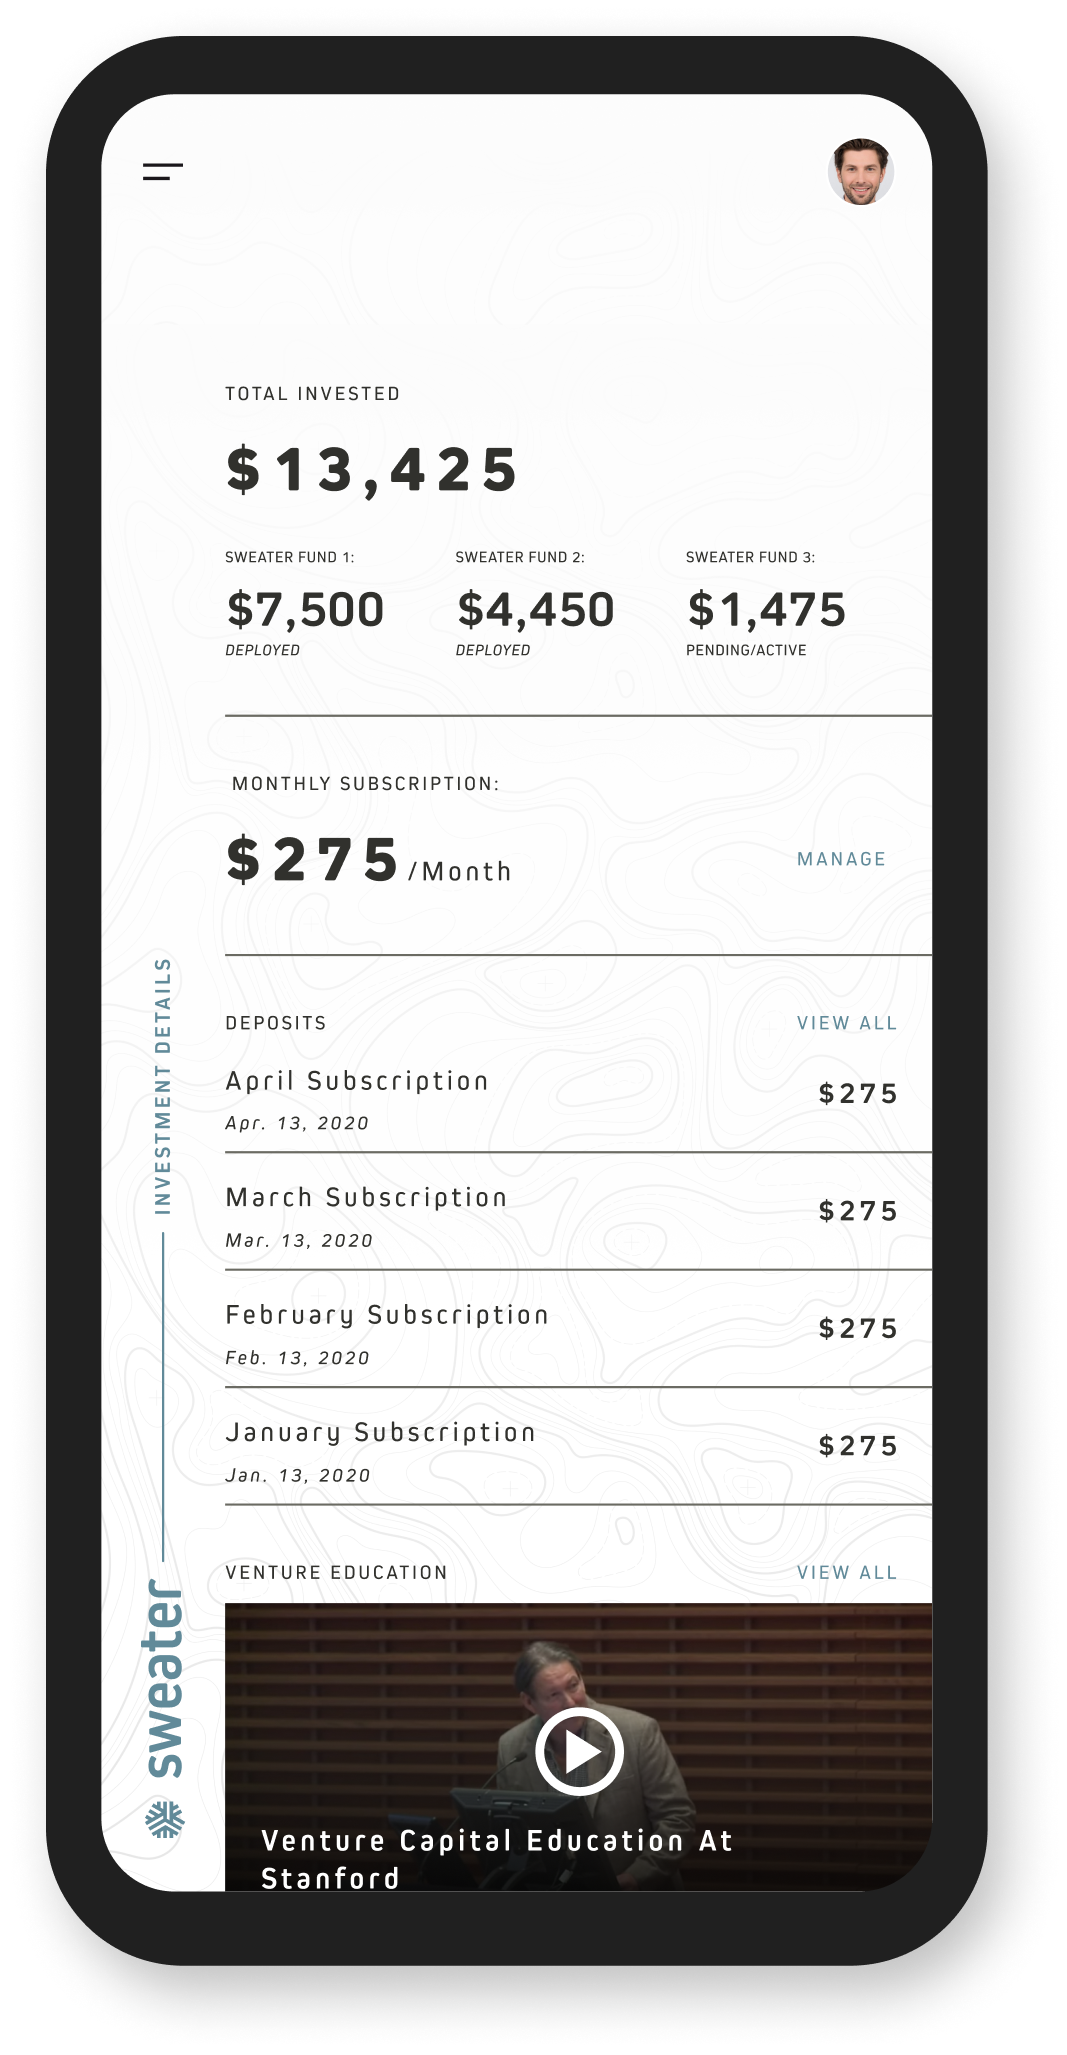Open the user profile avatar
Viewport: 1067px width, 2055px height.
click(860, 172)
